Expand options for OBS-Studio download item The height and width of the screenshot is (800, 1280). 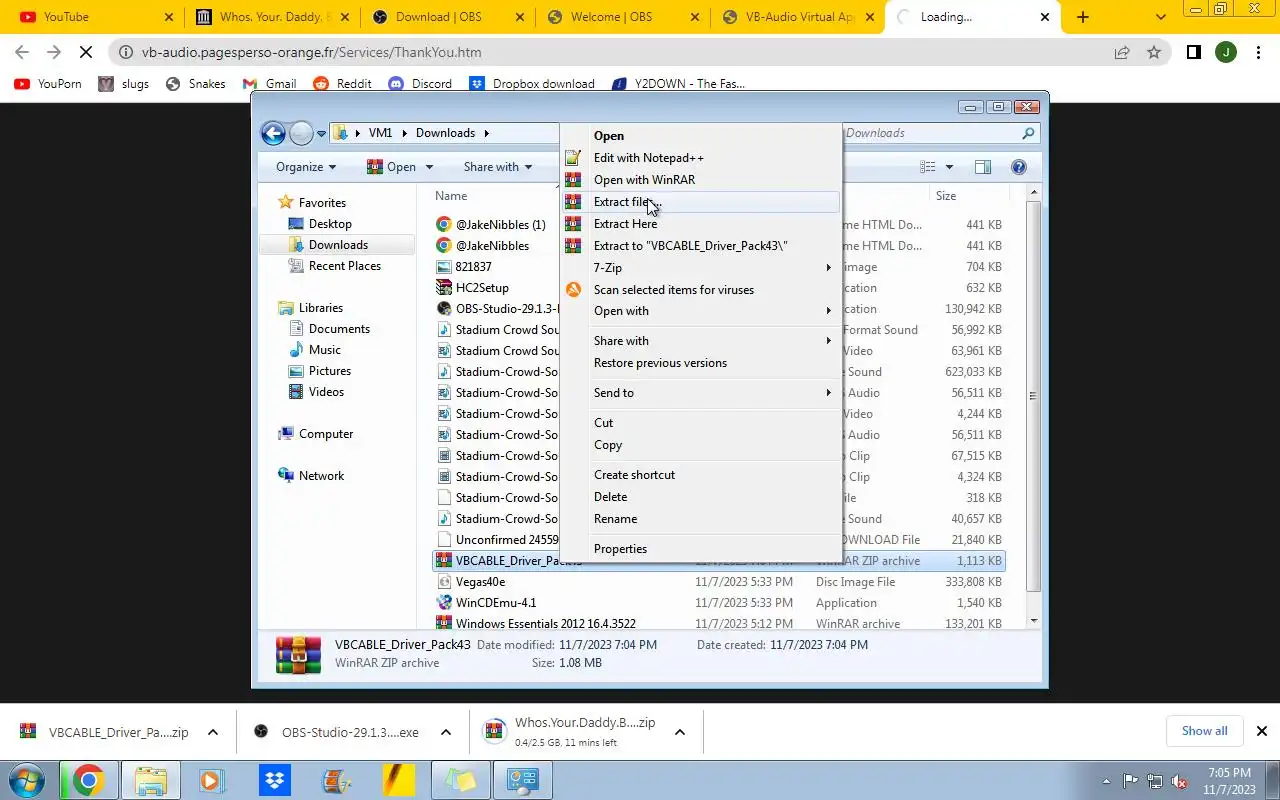[x=446, y=732]
